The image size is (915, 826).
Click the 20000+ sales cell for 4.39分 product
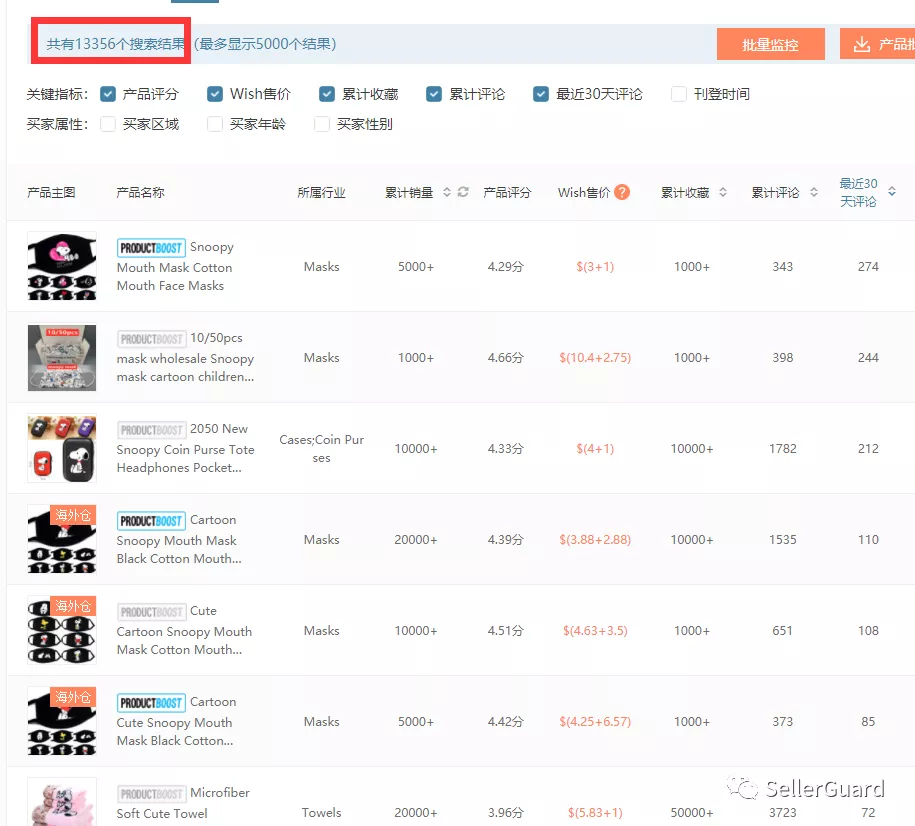click(415, 539)
